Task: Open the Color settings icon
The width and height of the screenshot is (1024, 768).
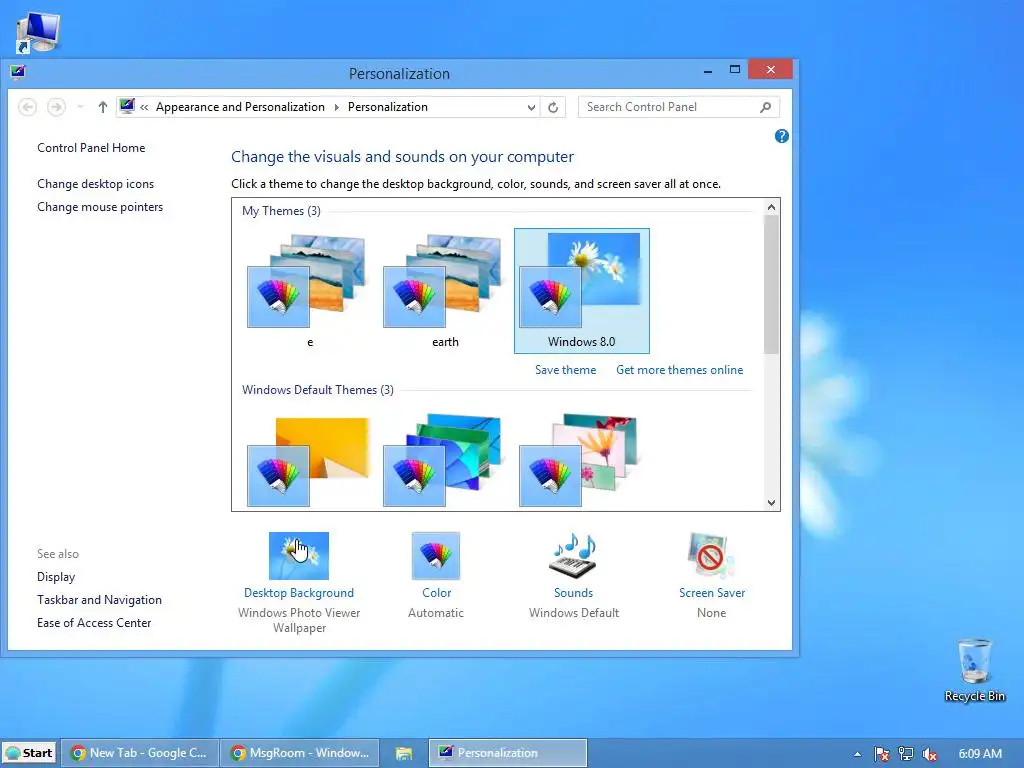Action: pos(436,556)
